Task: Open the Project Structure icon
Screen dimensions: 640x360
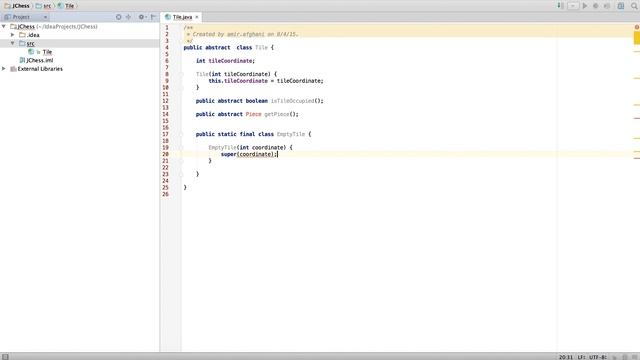Action: click(x=621, y=6)
